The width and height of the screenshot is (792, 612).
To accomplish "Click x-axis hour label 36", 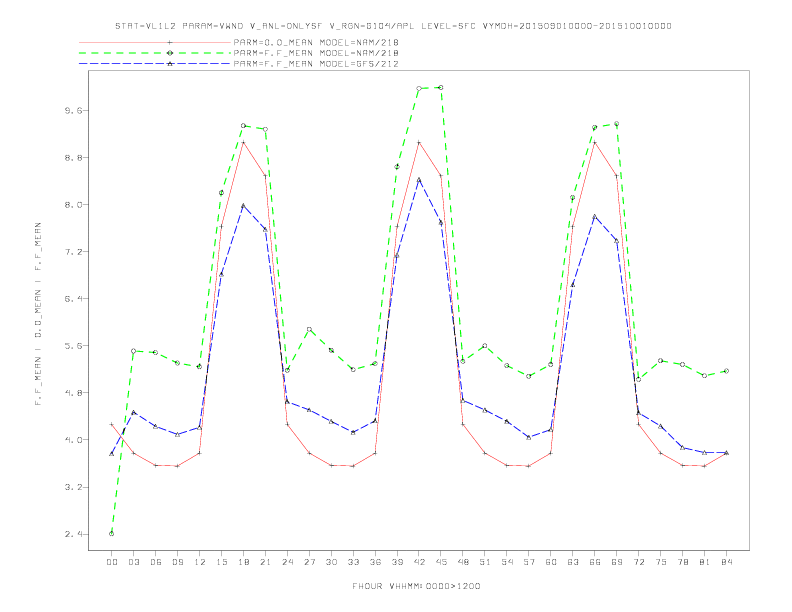I will [x=375, y=562].
